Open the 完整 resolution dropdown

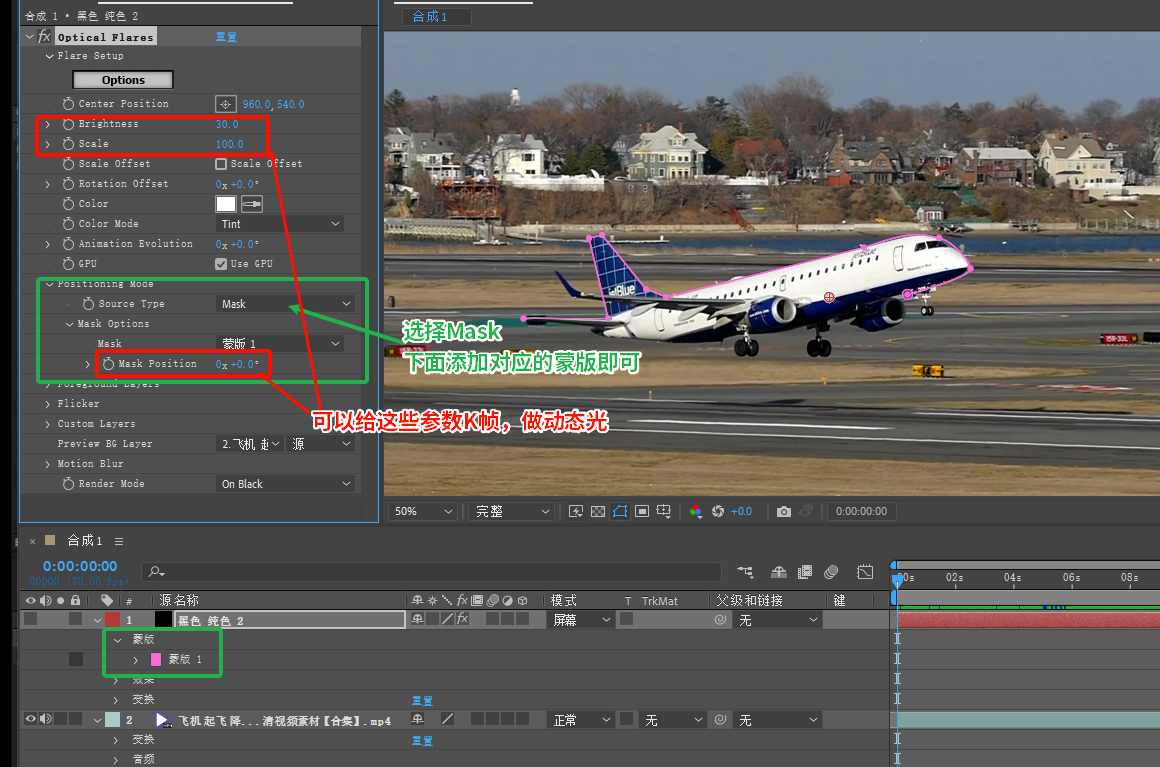point(512,511)
